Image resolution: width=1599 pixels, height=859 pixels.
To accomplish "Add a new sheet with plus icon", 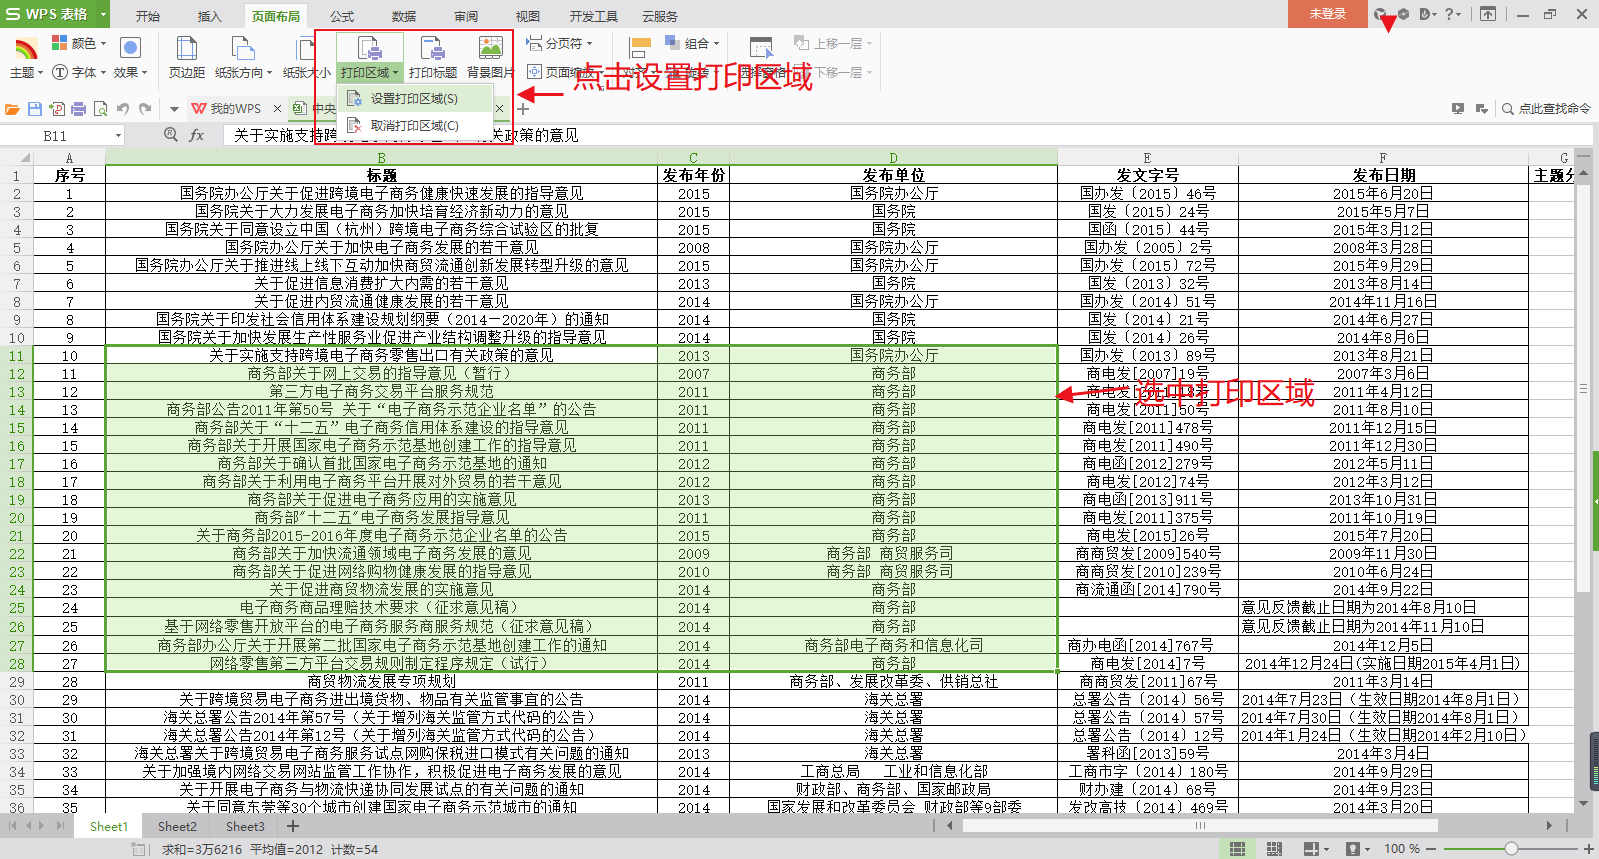I will pos(293,826).
